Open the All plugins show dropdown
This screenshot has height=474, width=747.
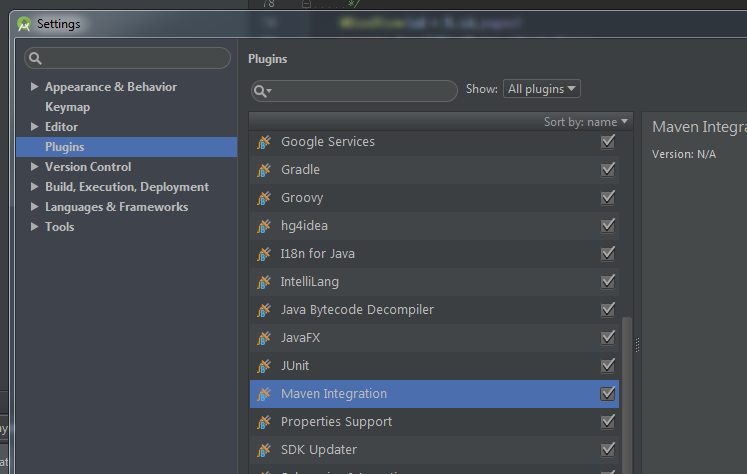(542, 89)
